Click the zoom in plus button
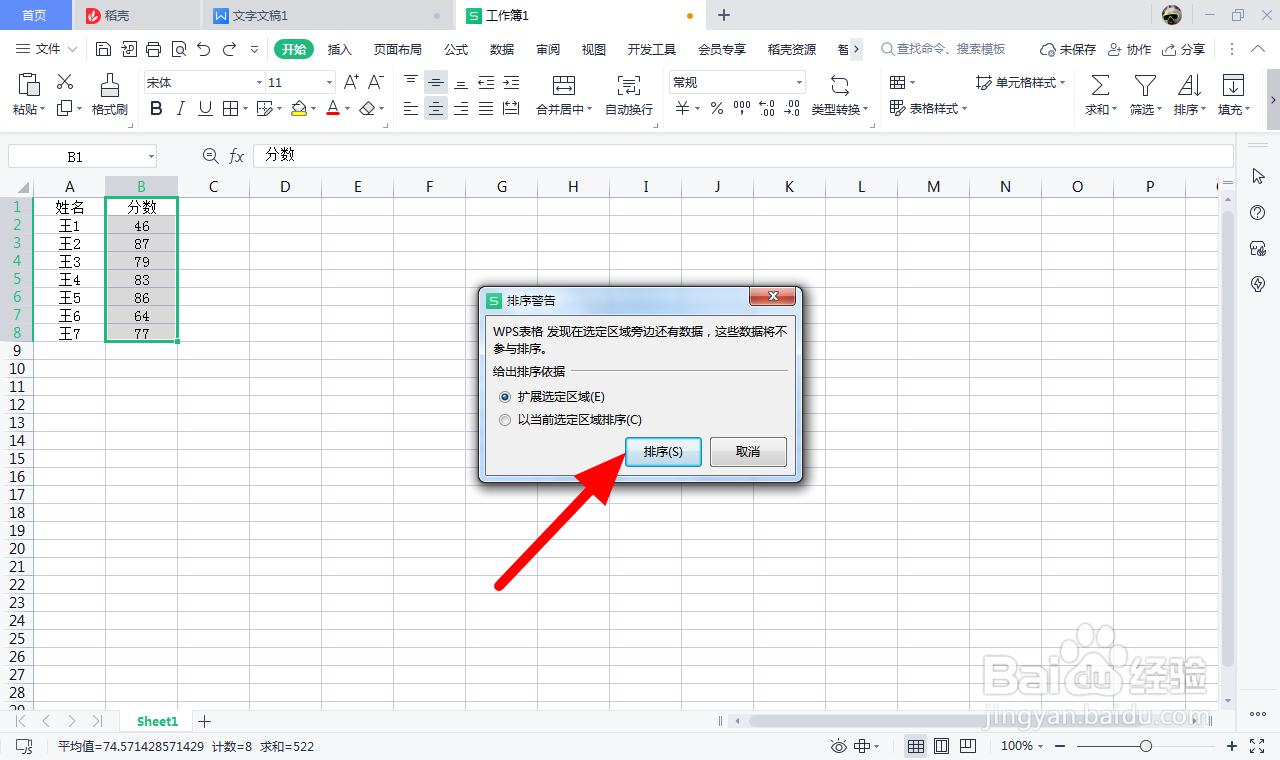The height and width of the screenshot is (760, 1280). pyautogui.click(x=1231, y=746)
